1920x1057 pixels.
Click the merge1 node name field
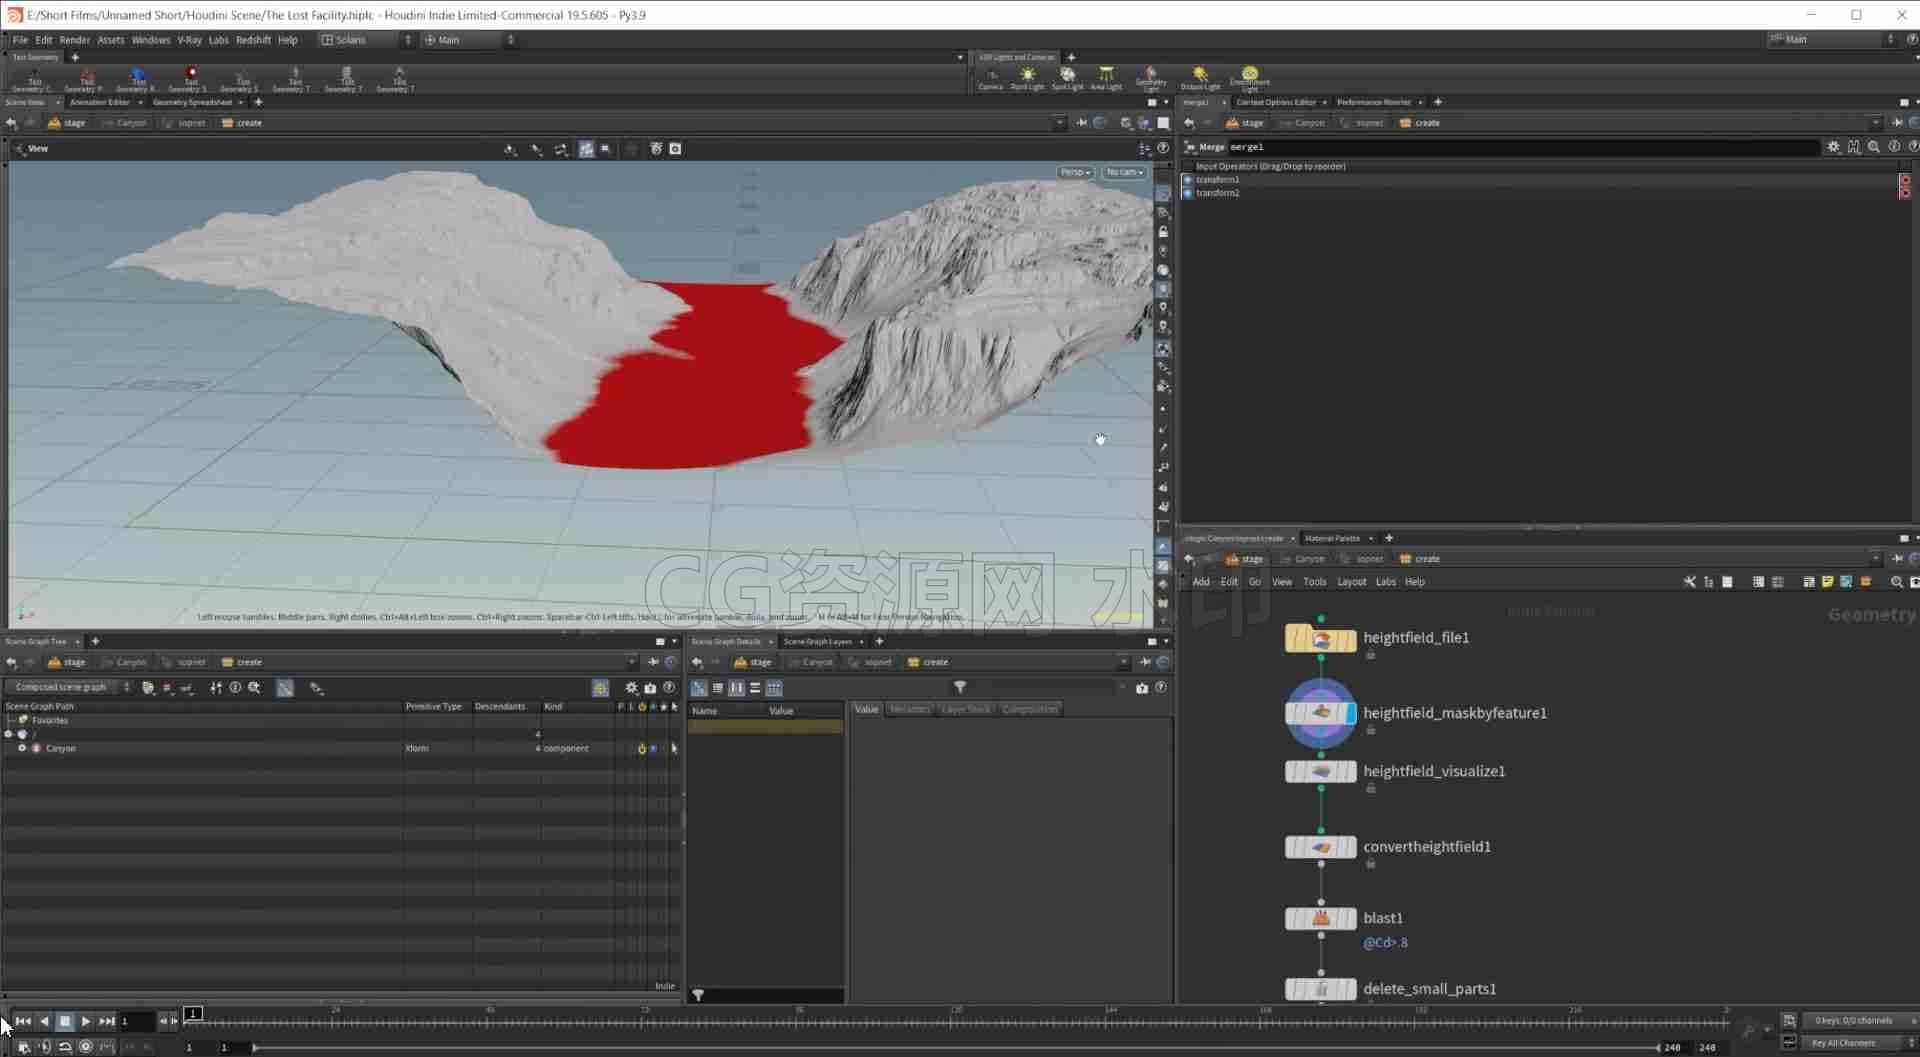click(x=1523, y=147)
